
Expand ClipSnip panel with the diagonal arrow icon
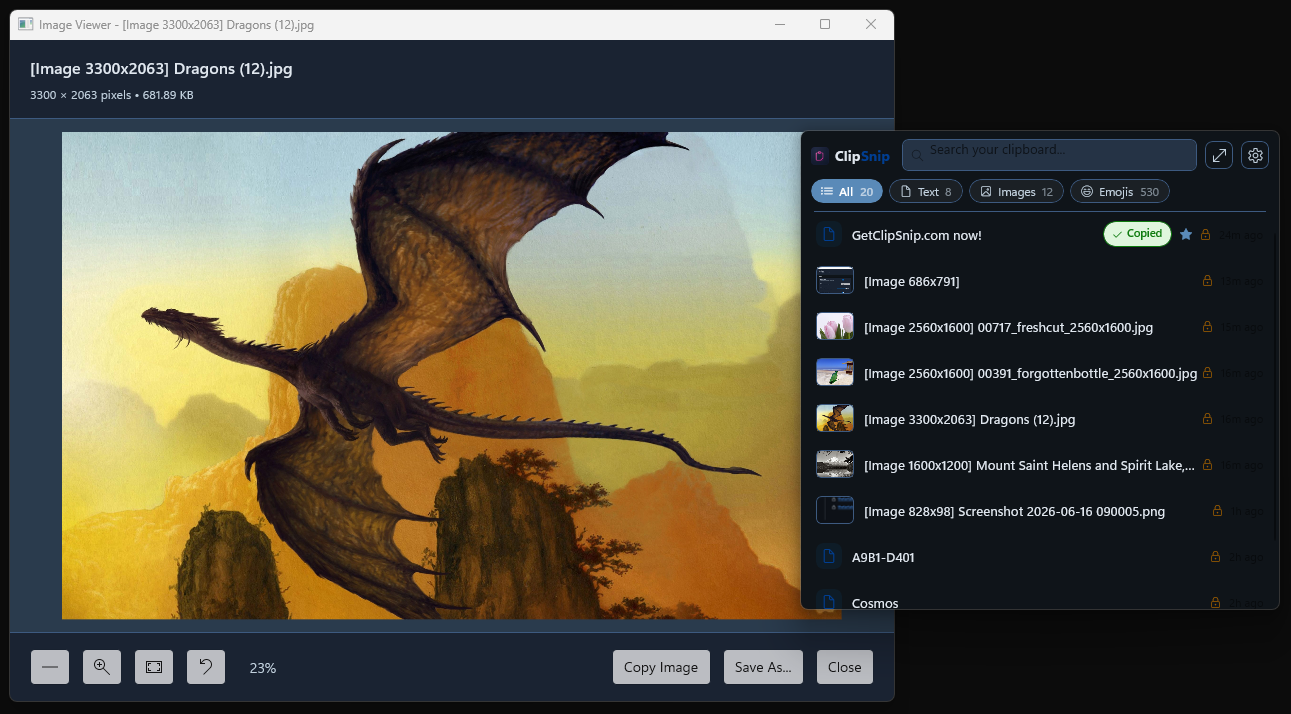pos(1218,155)
